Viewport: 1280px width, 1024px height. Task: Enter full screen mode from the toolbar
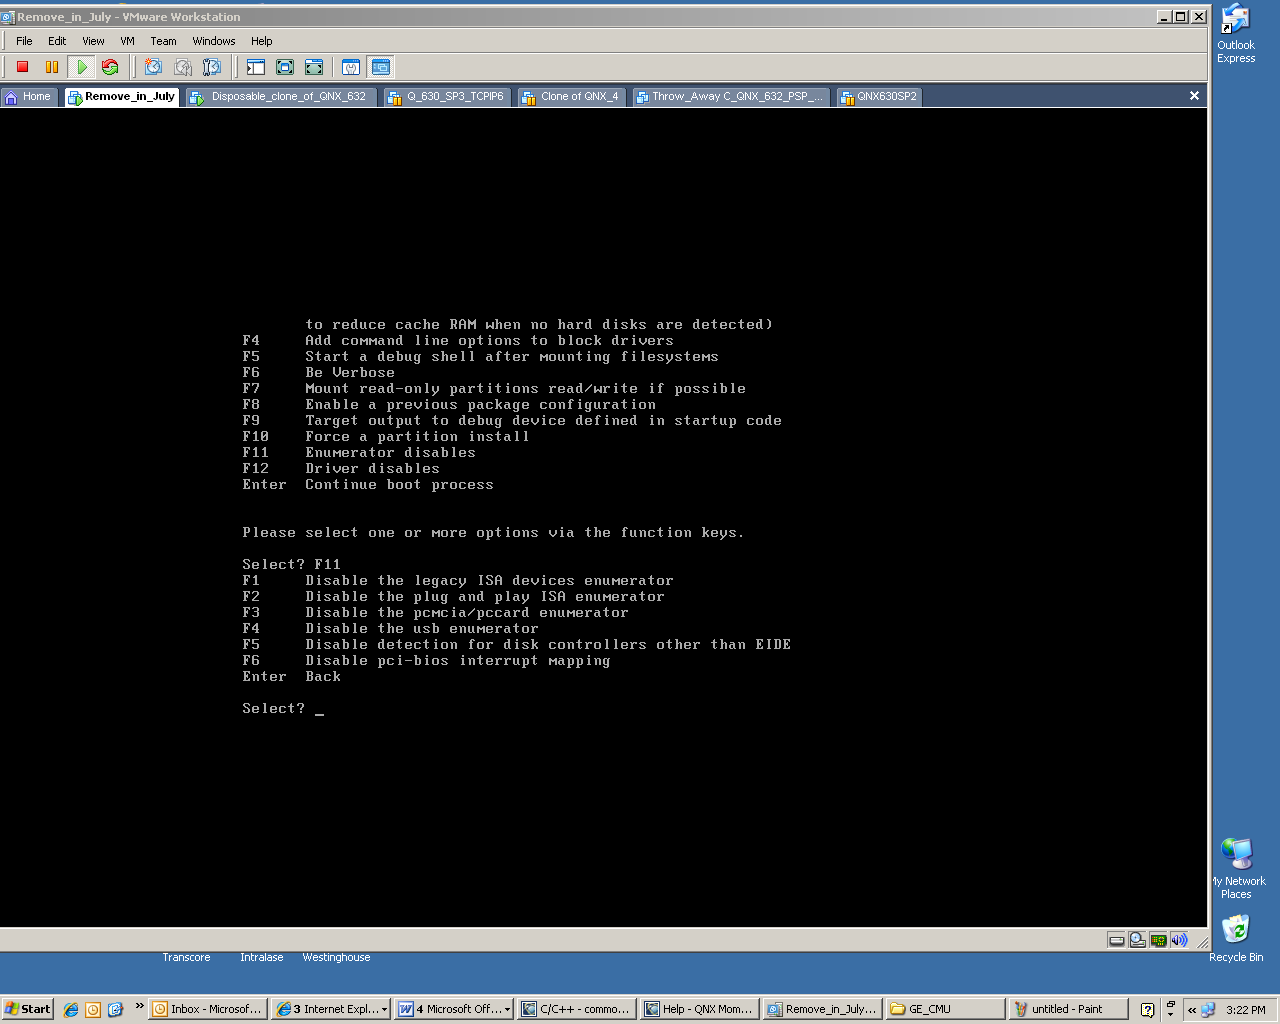285,67
